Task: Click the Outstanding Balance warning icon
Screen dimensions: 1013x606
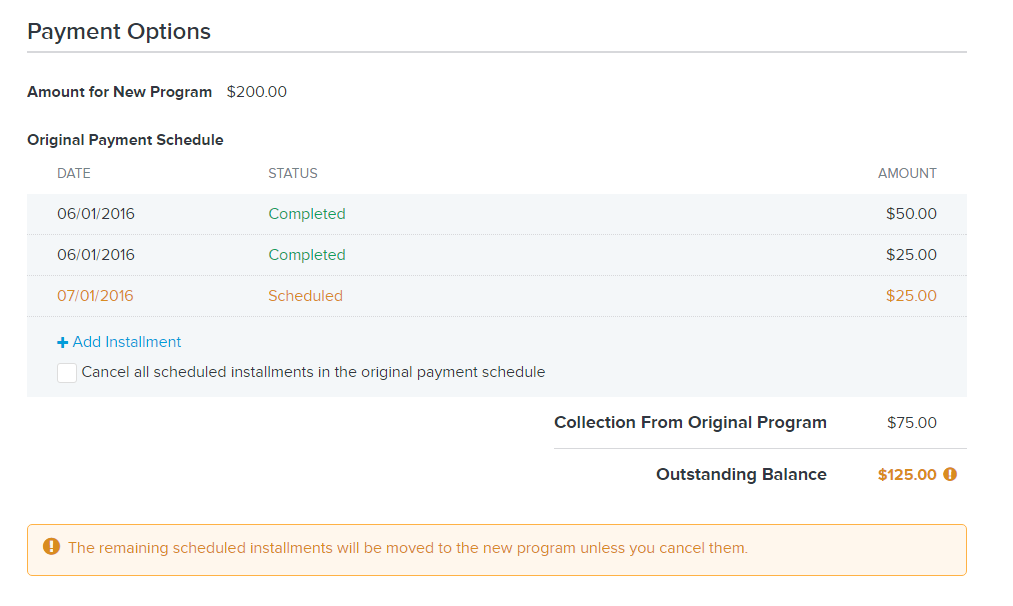Action: 950,474
